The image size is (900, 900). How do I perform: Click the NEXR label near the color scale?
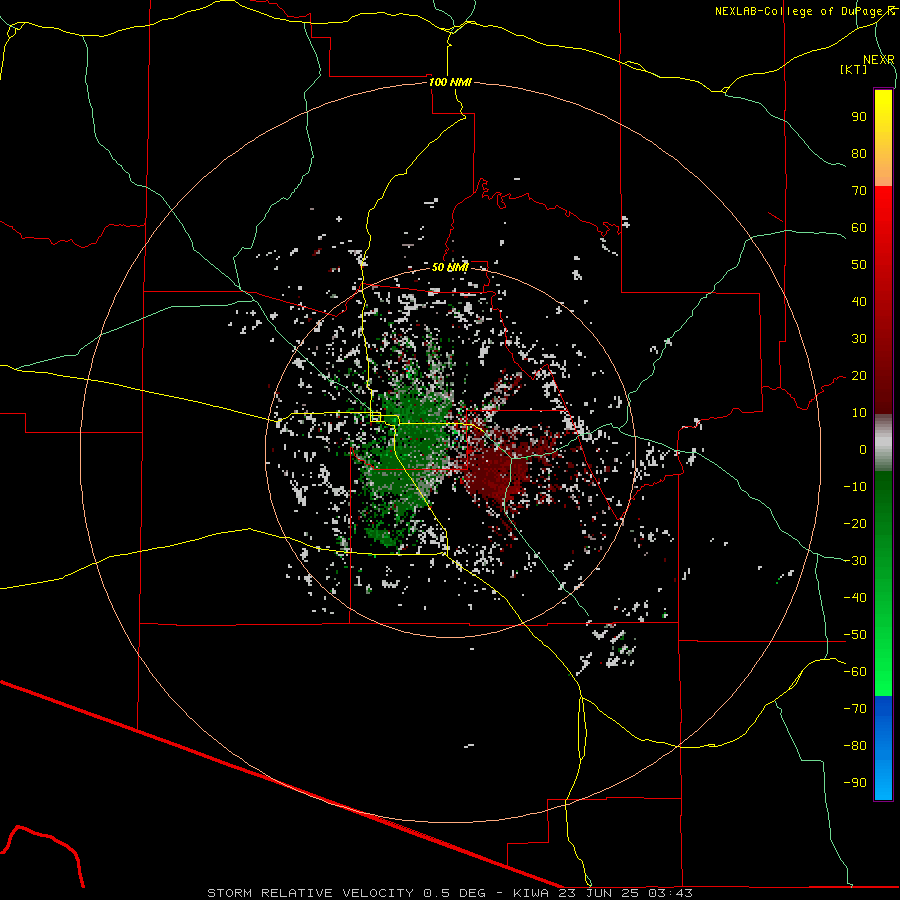pos(879,60)
